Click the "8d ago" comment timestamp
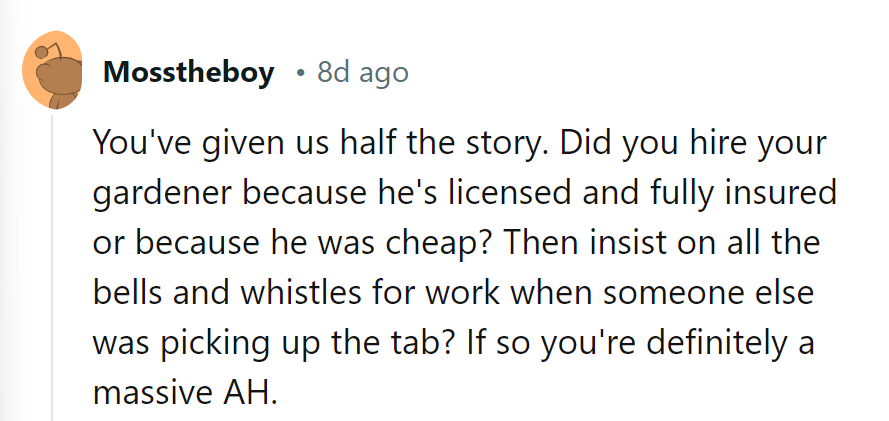This screenshot has width=889, height=421. (362, 74)
